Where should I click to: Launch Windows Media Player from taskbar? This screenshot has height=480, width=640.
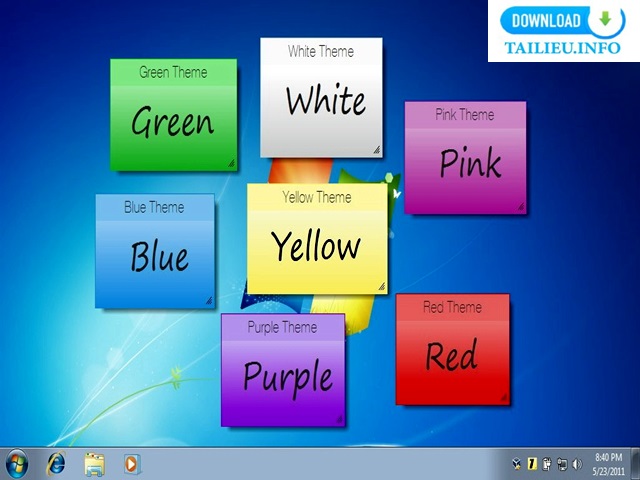click(x=132, y=464)
